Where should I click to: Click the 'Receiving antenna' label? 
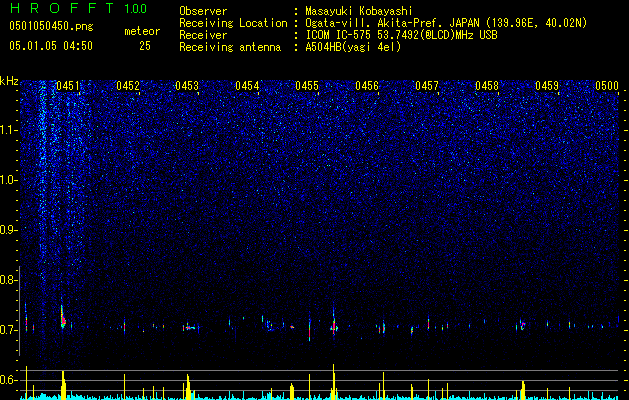pos(230,47)
